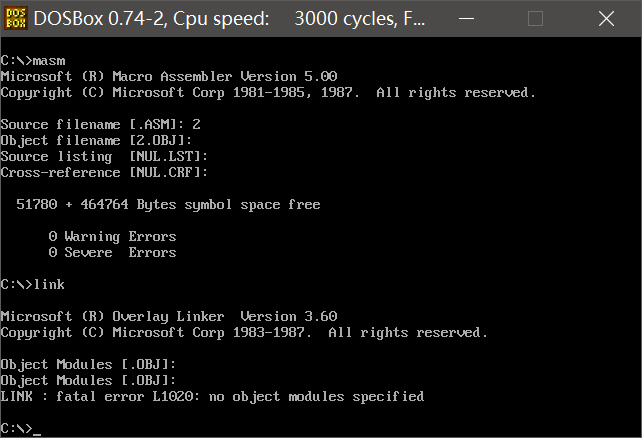Click the "Source filename [.ASM]: 2" line
The width and height of the screenshot is (642, 438).
point(100,124)
